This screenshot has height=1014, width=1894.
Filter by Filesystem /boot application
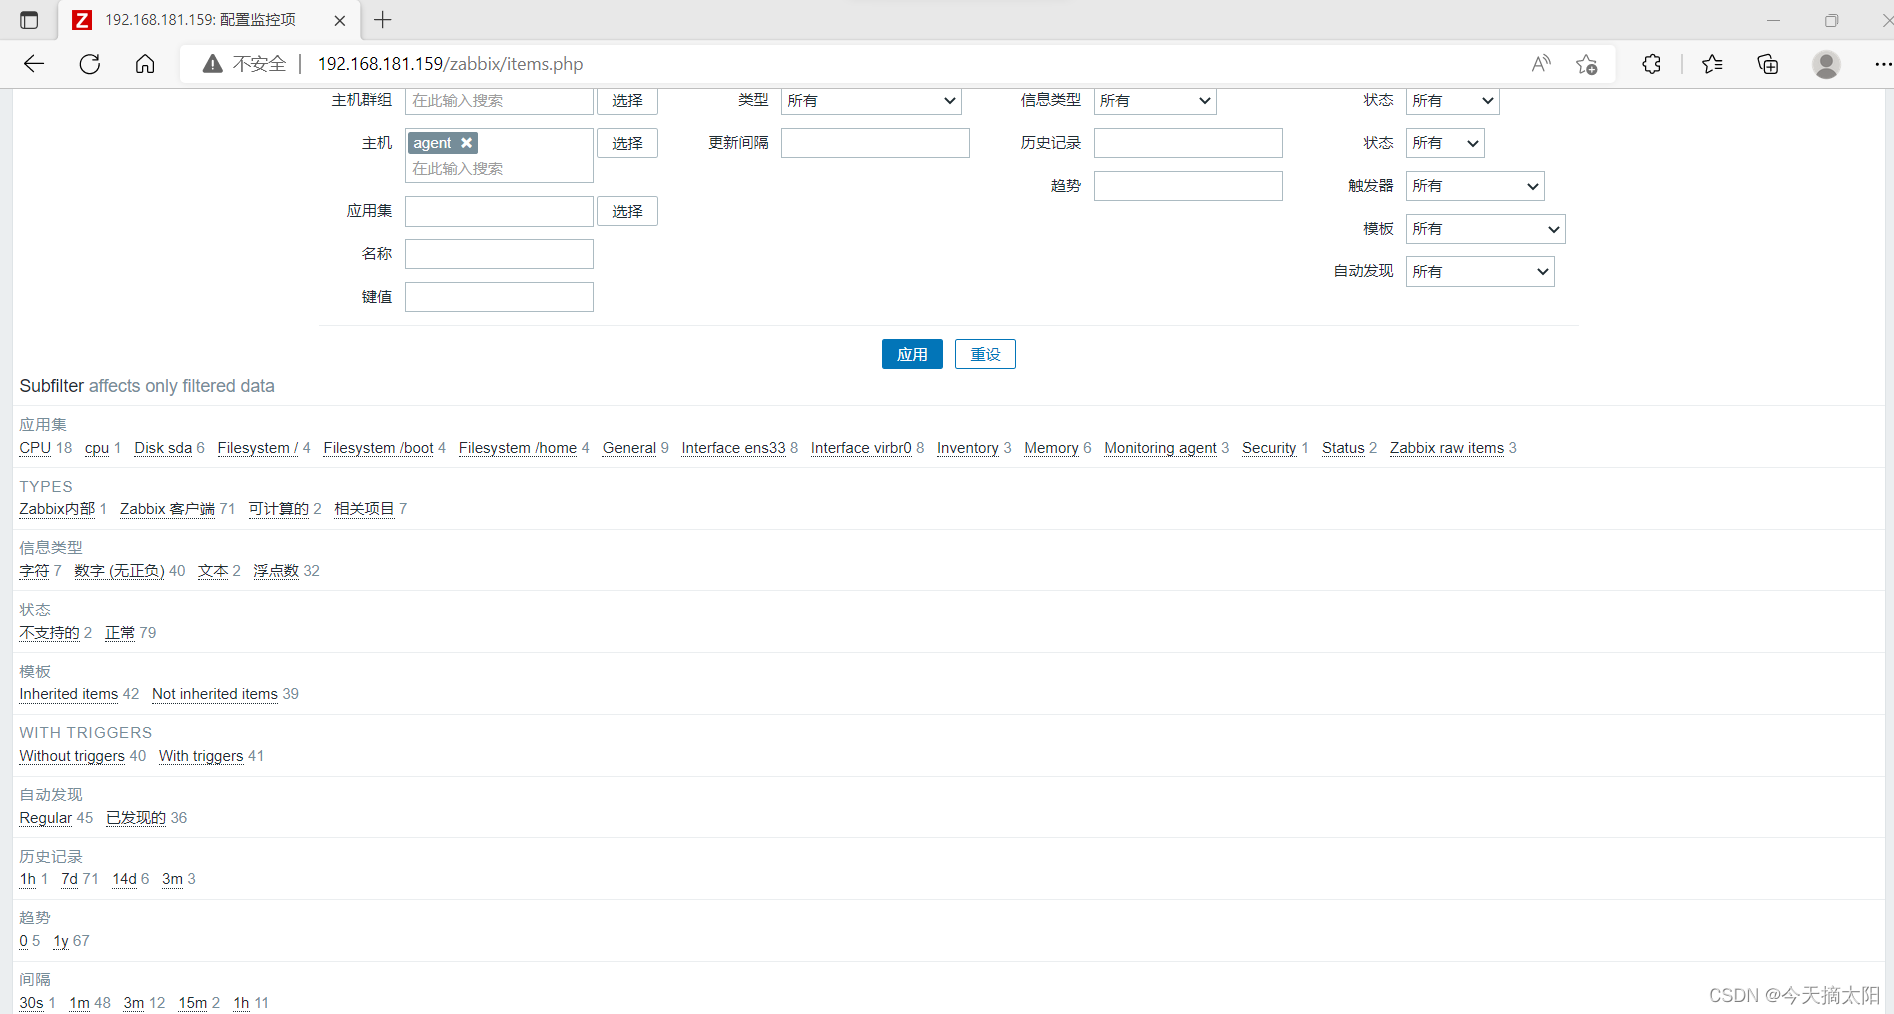coord(378,448)
